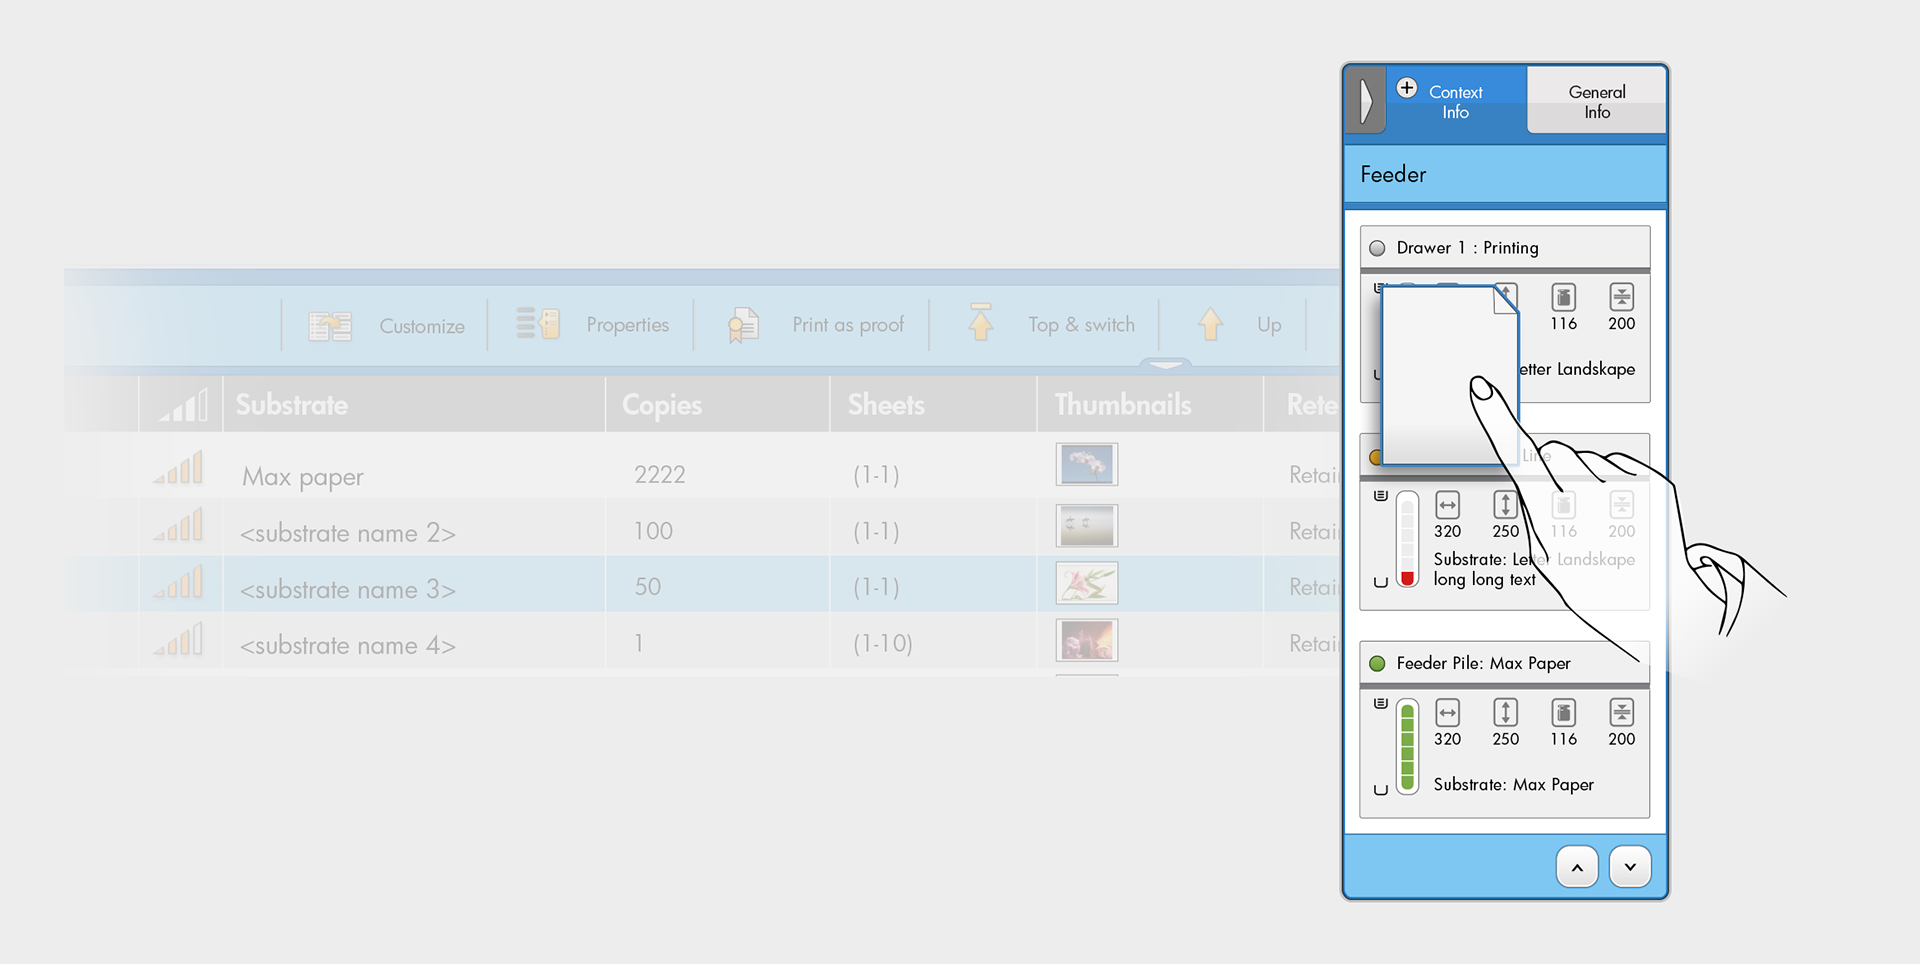Click the red low paper level gauge
Screen dimensions: 1920x964
(x=1407, y=538)
